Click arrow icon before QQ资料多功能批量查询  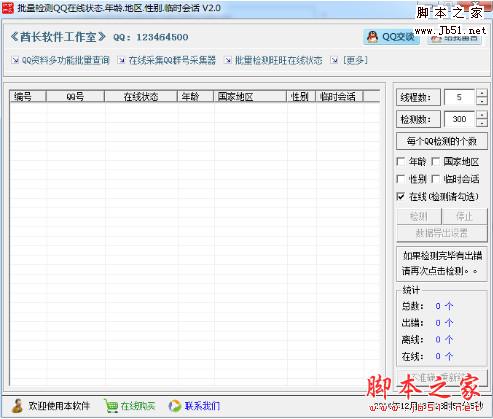pyautogui.click(x=15, y=60)
